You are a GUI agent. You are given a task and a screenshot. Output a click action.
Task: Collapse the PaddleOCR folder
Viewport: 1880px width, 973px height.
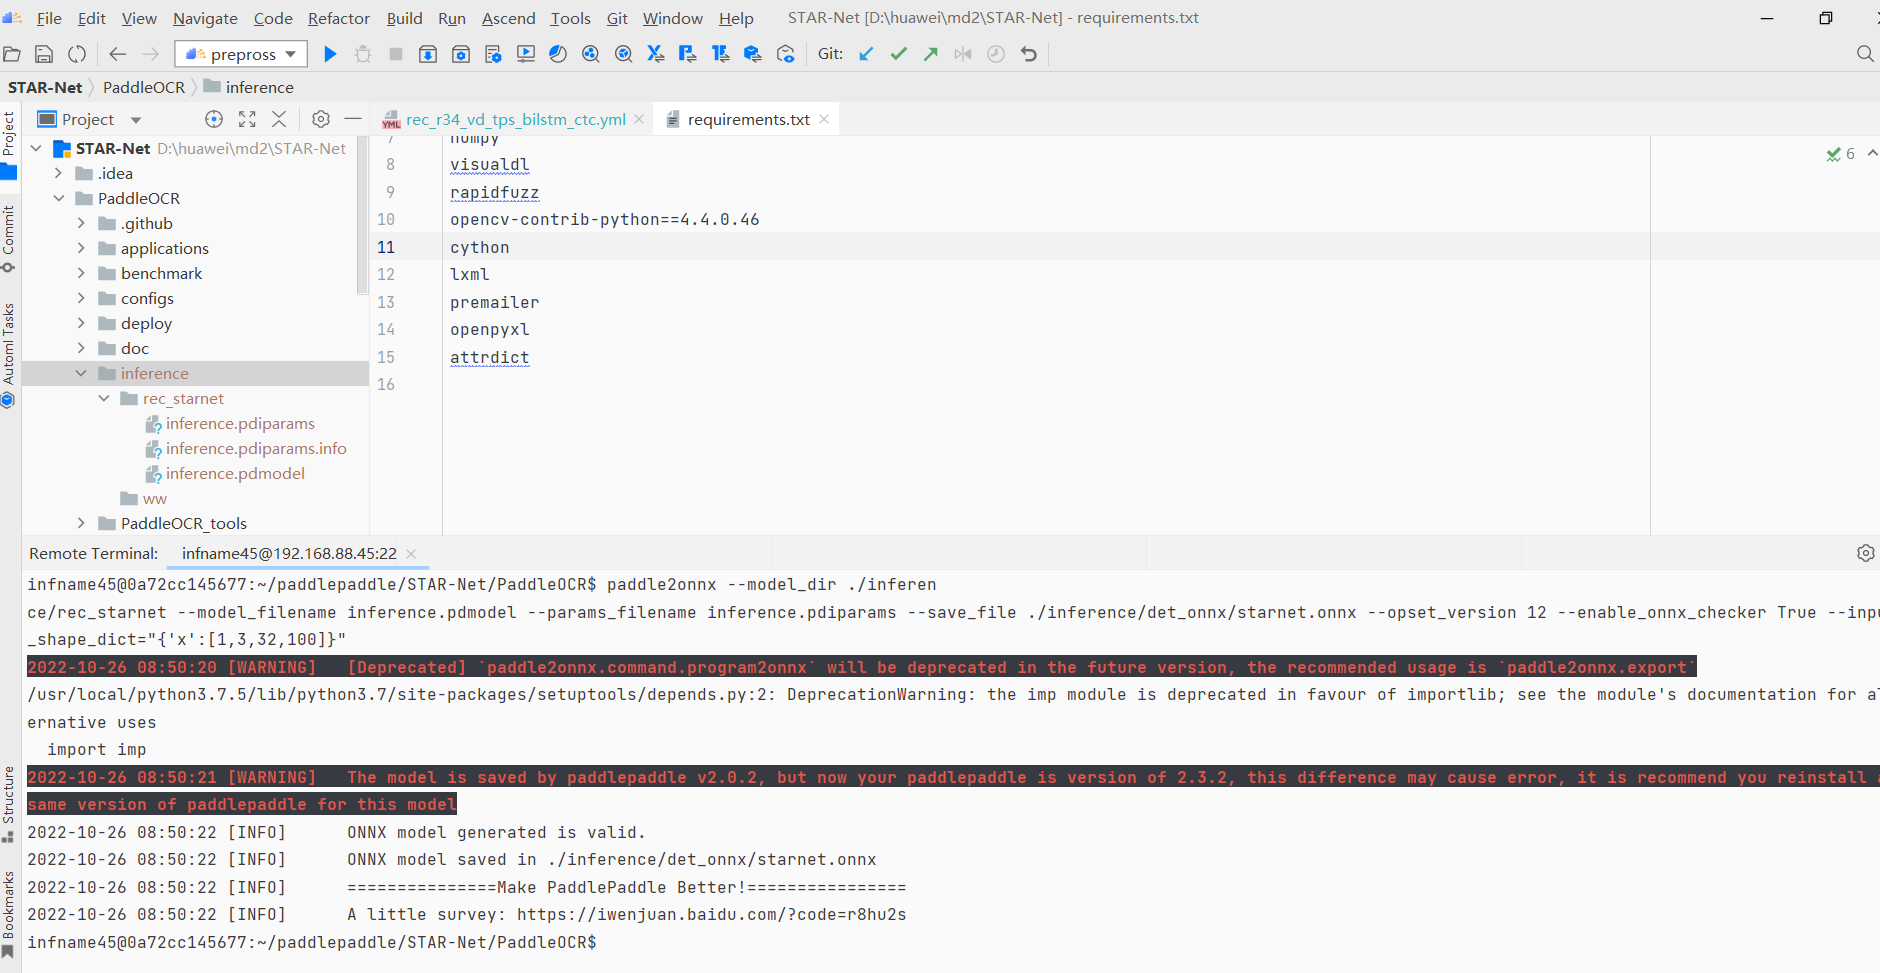58,198
